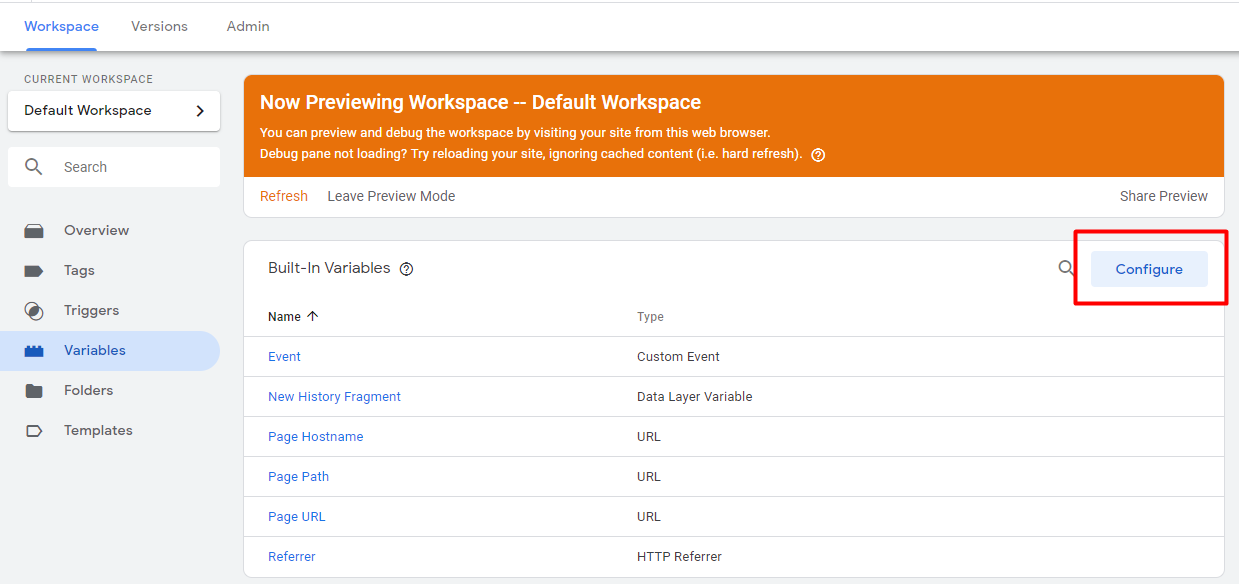1239x584 pixels.
Task: Click Share Preview
Action: [1163, 196]
